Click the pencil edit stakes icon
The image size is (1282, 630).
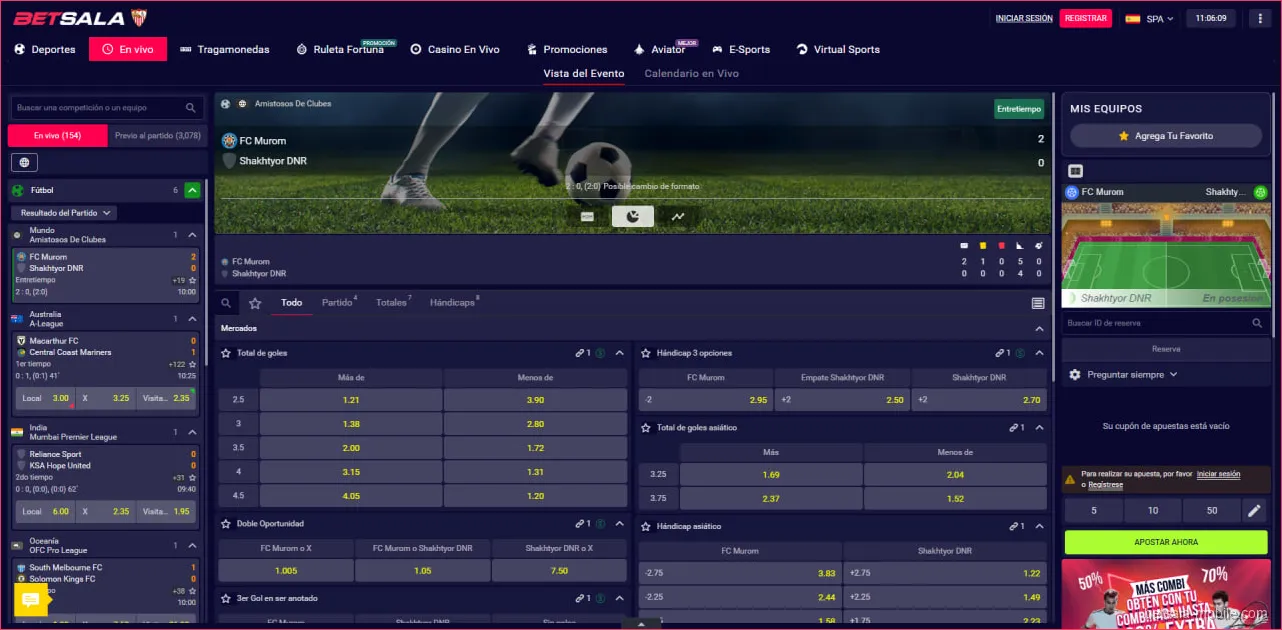point(1254,510)
